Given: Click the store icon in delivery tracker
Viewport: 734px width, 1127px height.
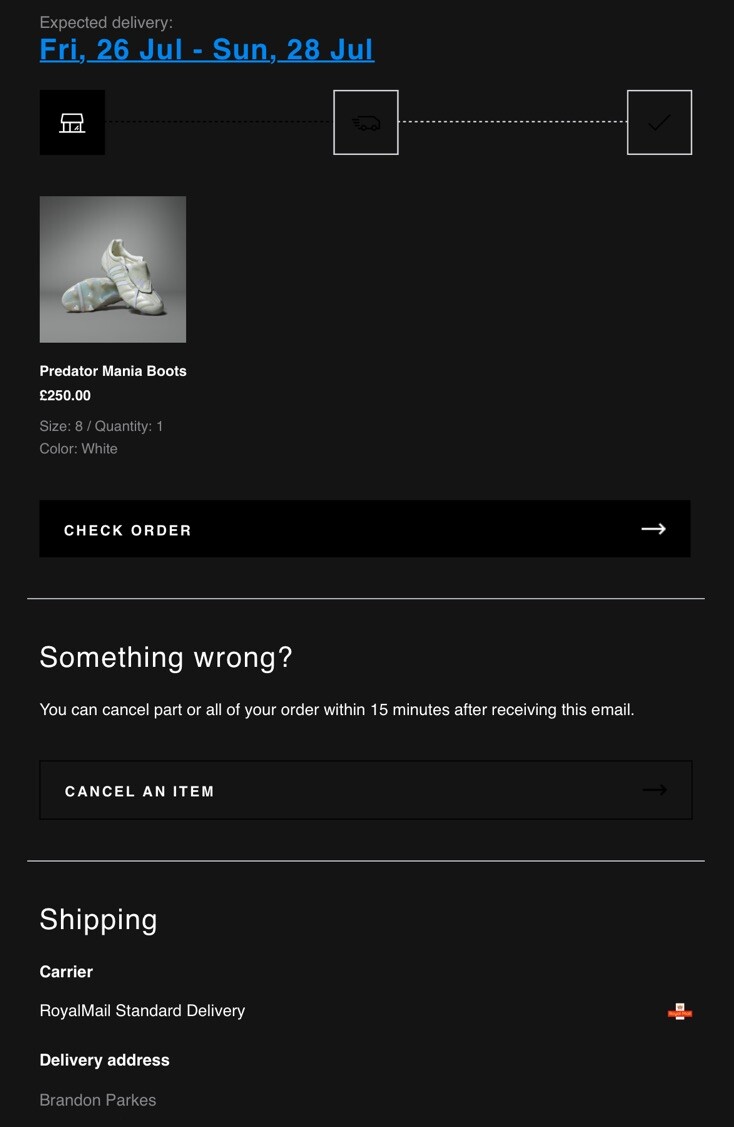Looking at the screenshot, I should coord(72,122).
